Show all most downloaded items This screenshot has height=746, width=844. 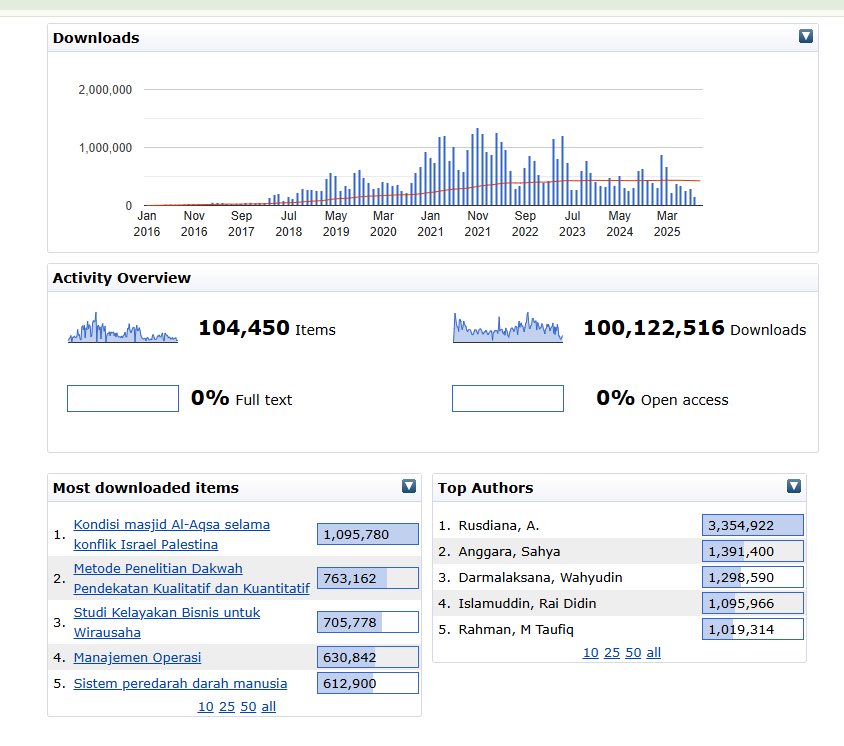click(268, 706)
